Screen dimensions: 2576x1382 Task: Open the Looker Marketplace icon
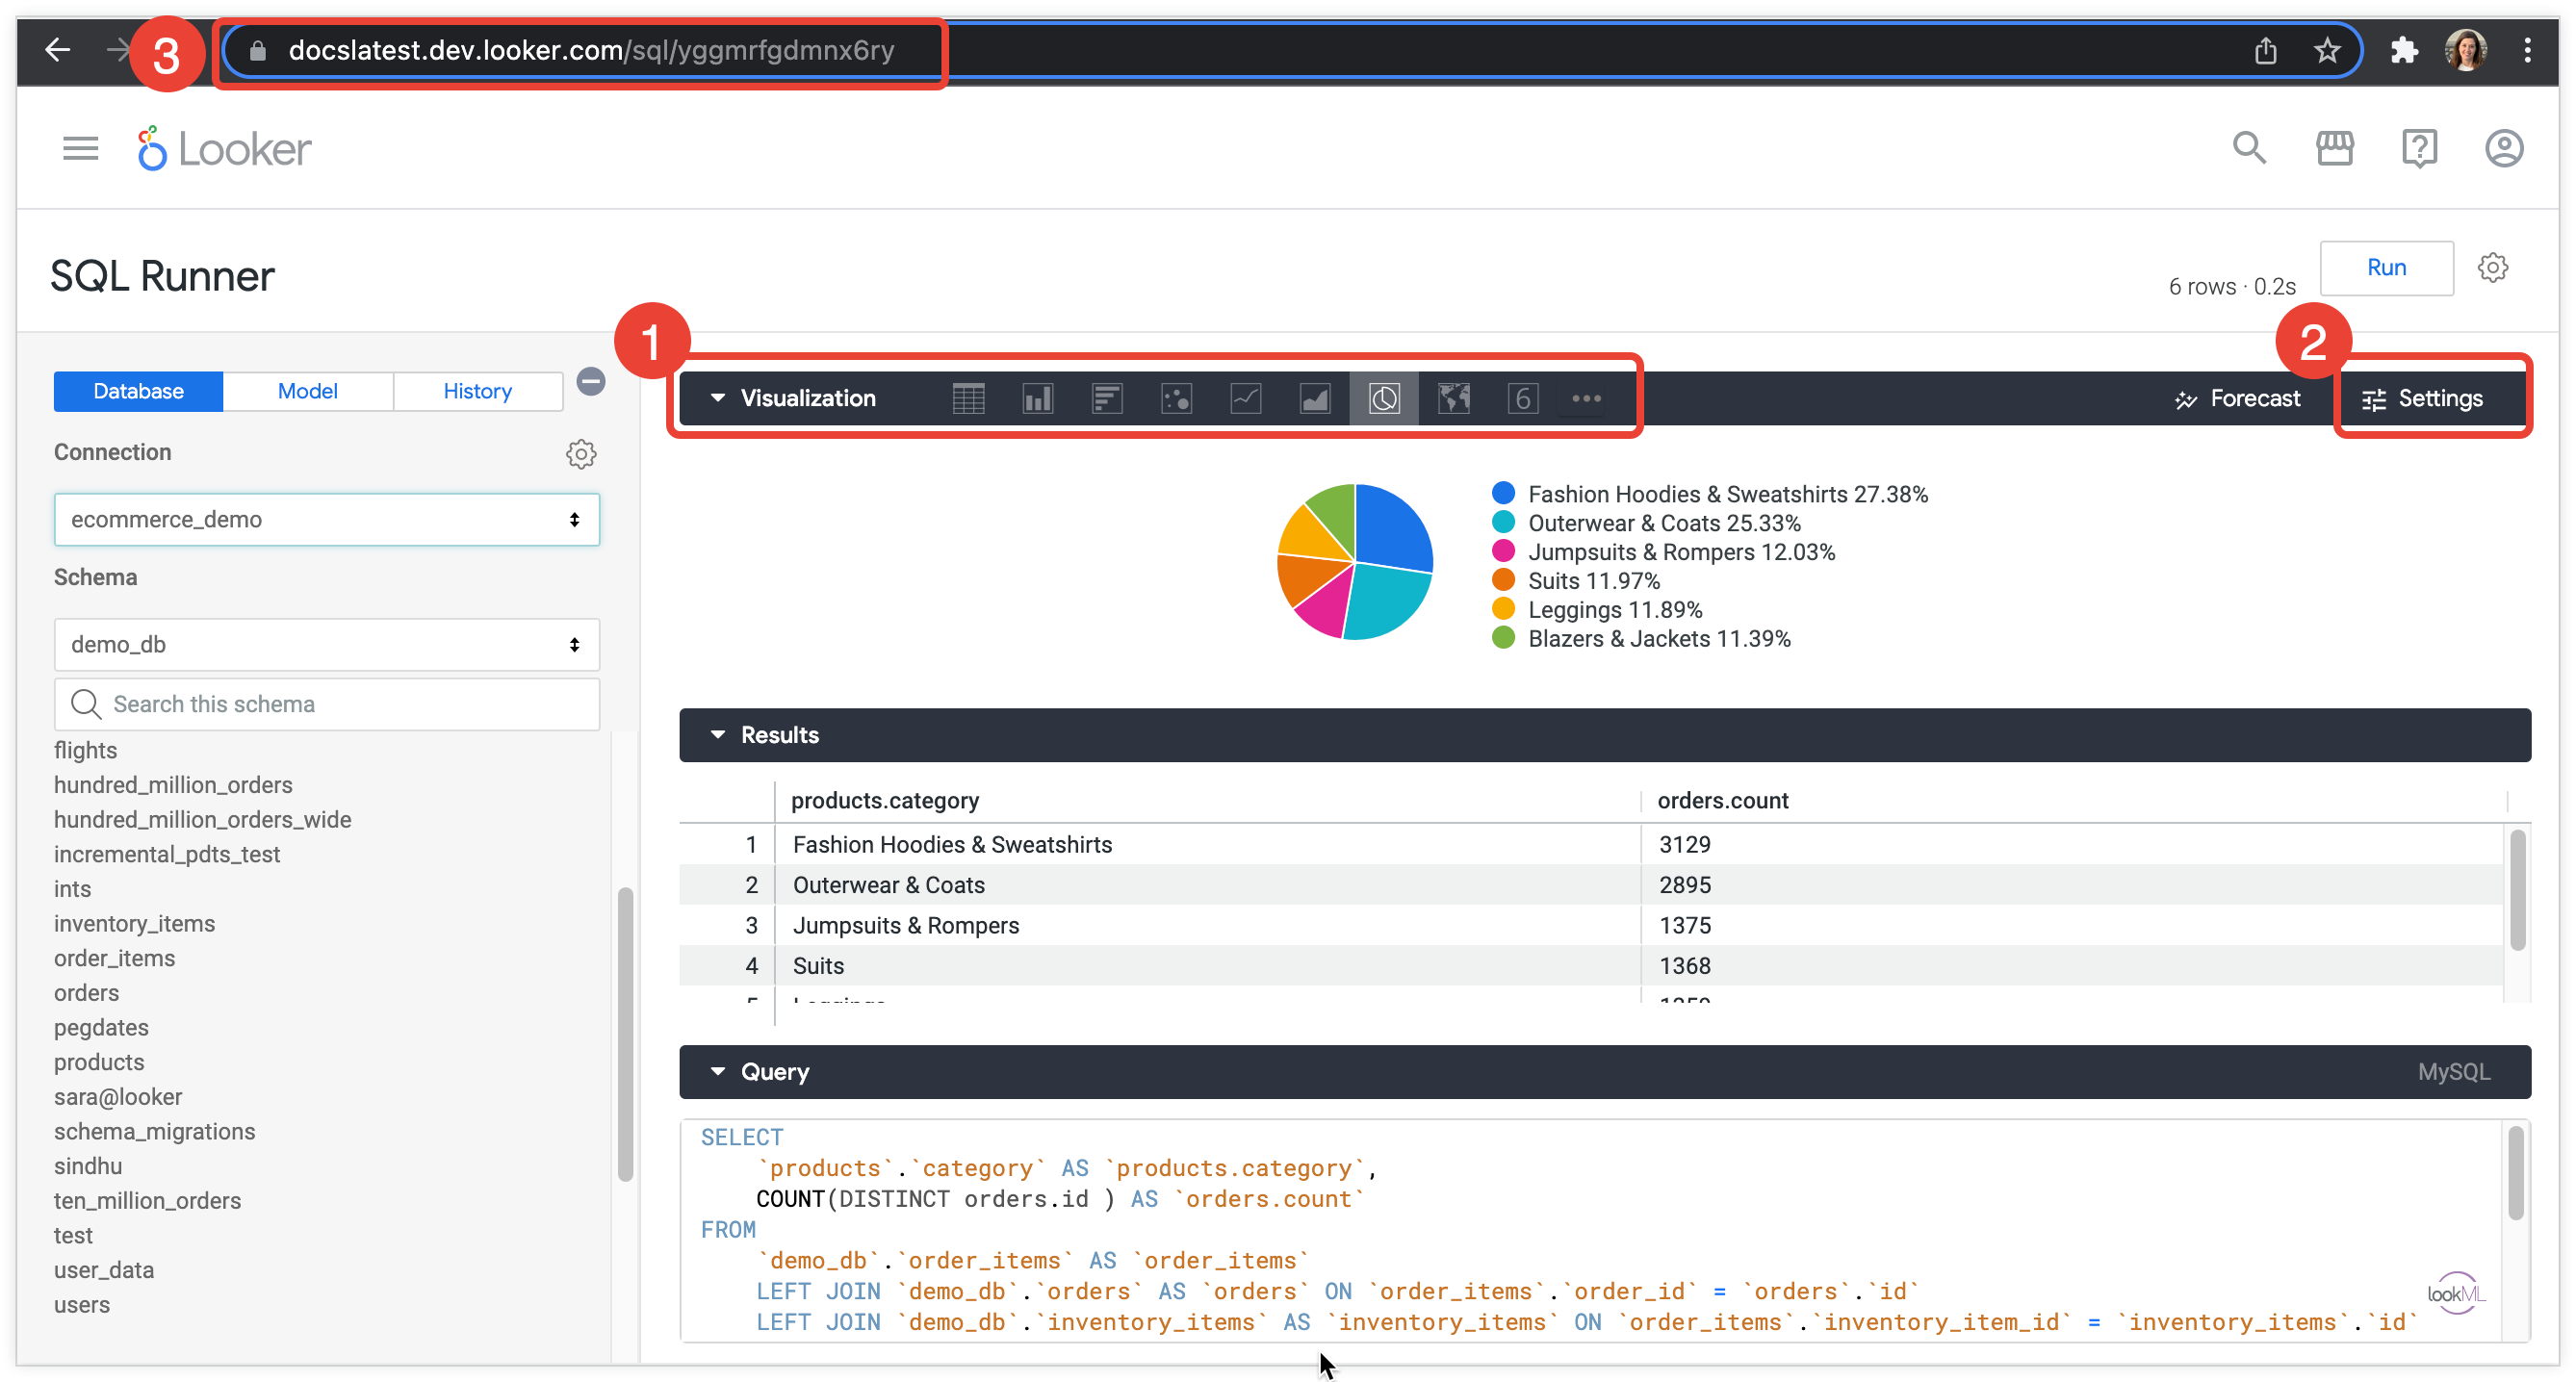[2334, 149]
